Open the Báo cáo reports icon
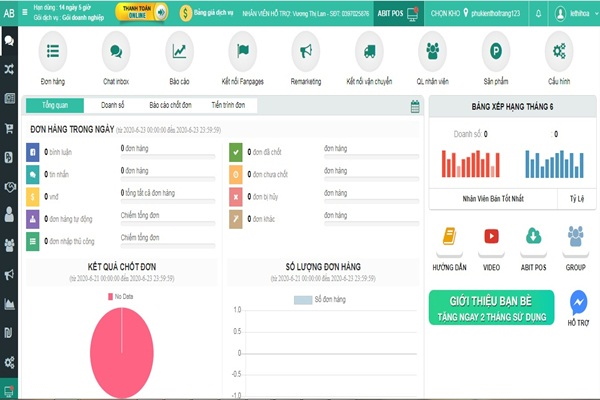600x400 pixels. [179, 51]
